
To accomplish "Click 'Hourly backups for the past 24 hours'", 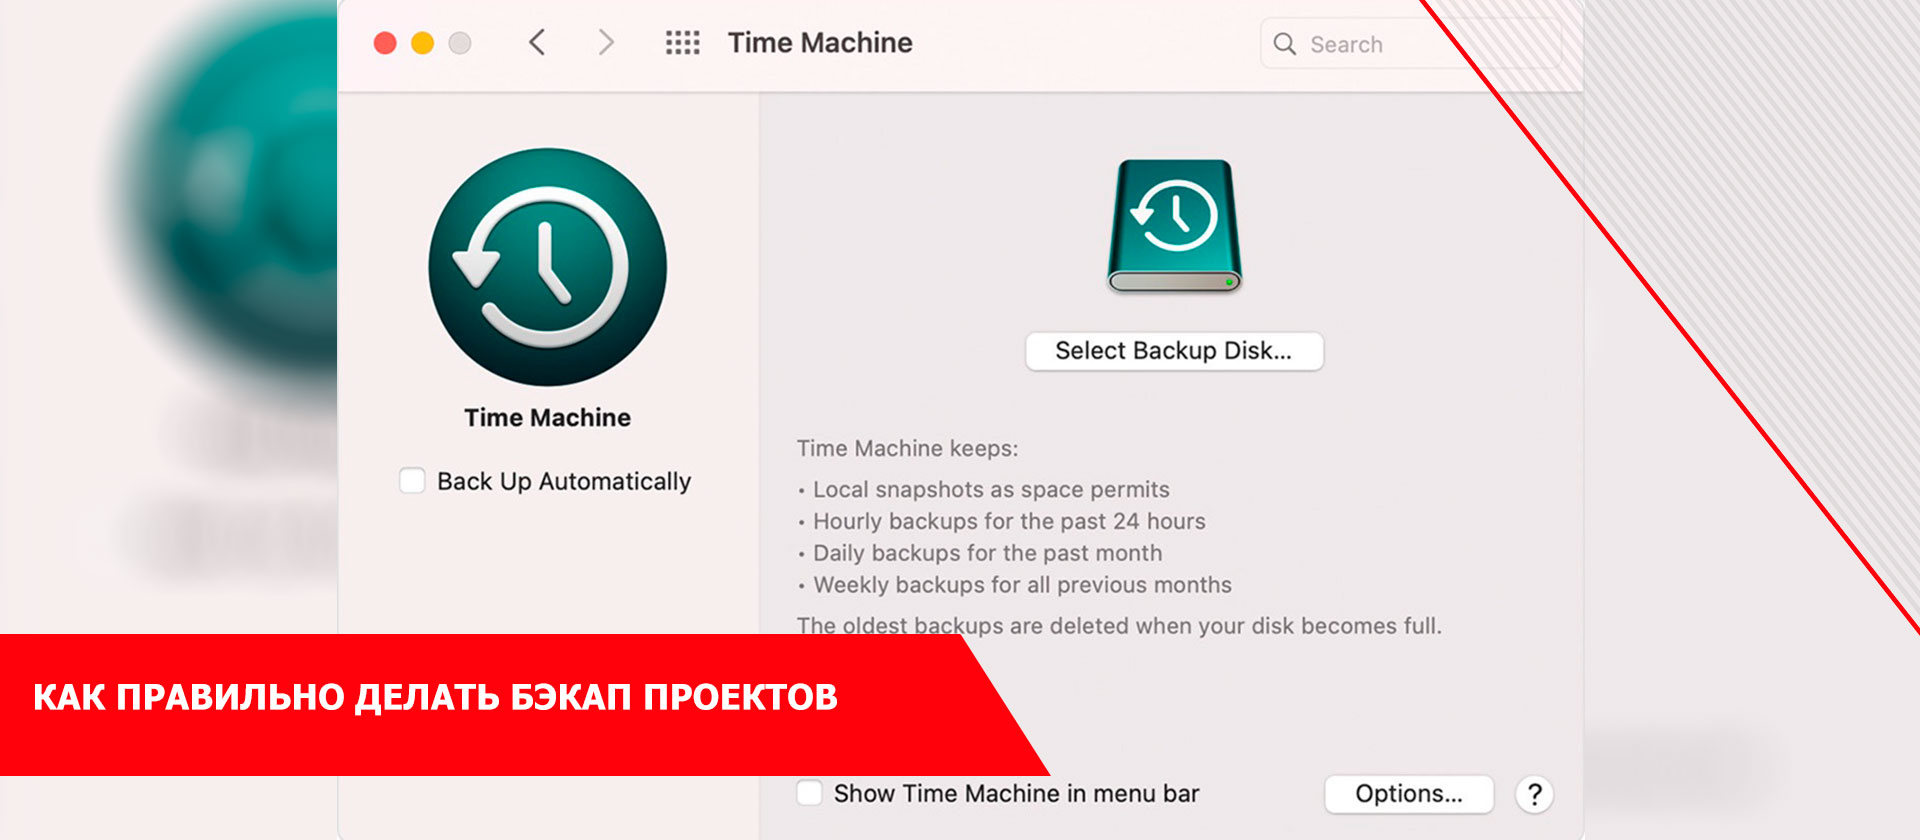I will (x=1009, y=522).
